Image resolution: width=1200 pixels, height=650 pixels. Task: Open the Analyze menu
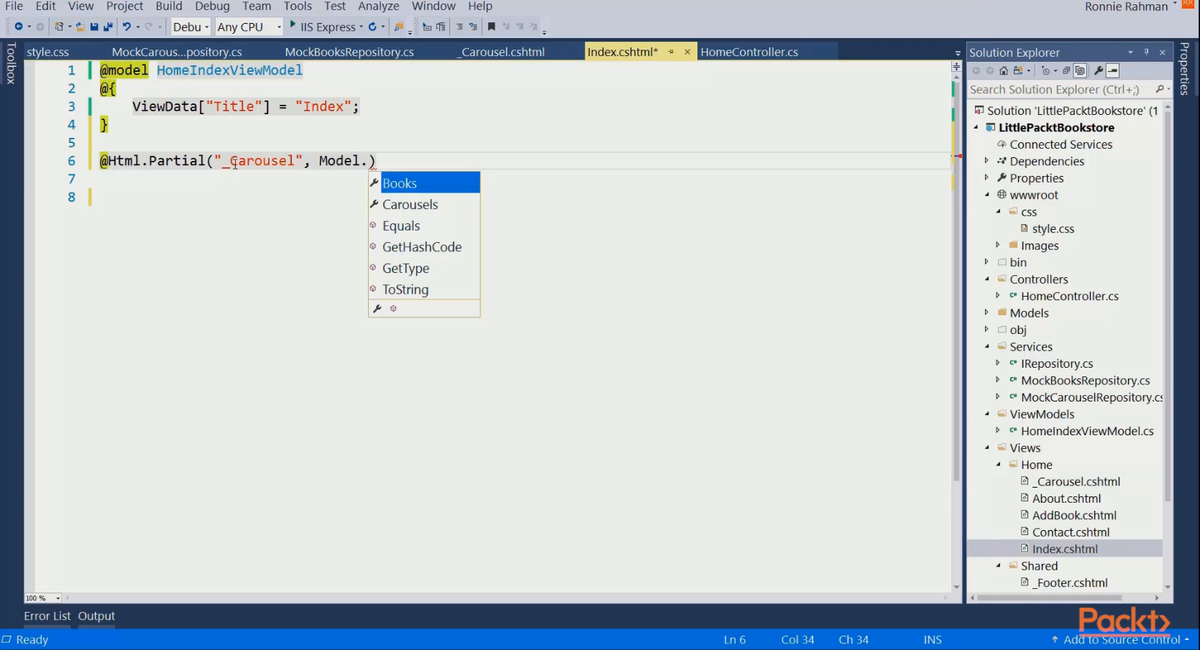(379, 6)
